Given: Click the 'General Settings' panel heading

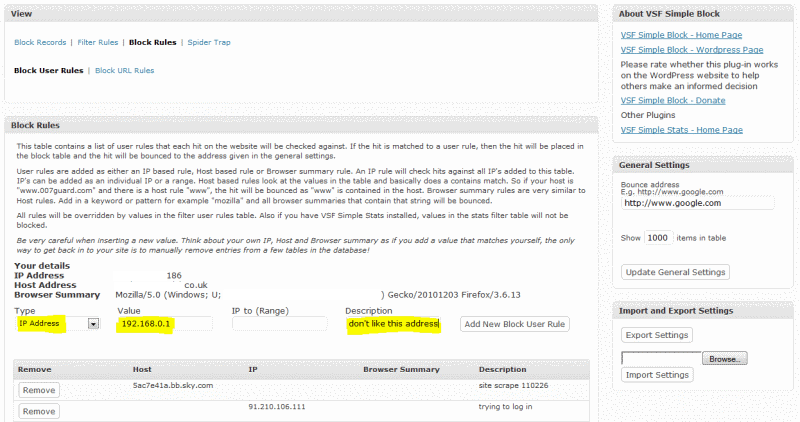Looking at the screenshot, I should (x=654, y=165).
